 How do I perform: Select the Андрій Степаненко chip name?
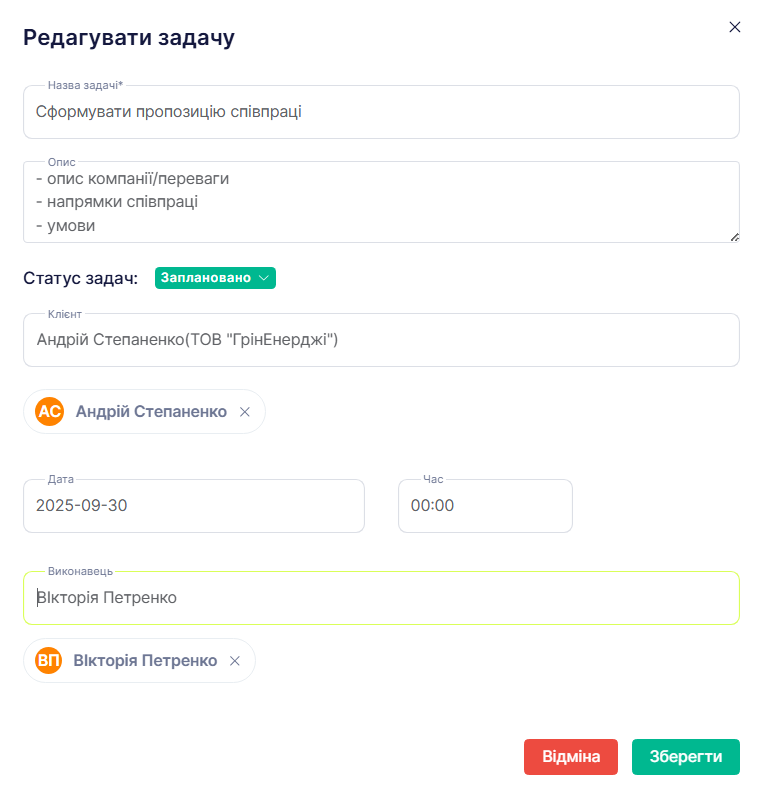coord(151,412)
